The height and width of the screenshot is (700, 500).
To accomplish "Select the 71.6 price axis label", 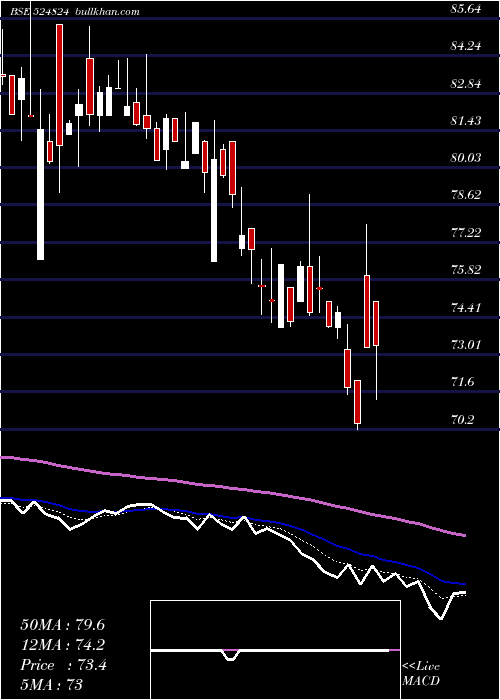I will pos(462,382).
